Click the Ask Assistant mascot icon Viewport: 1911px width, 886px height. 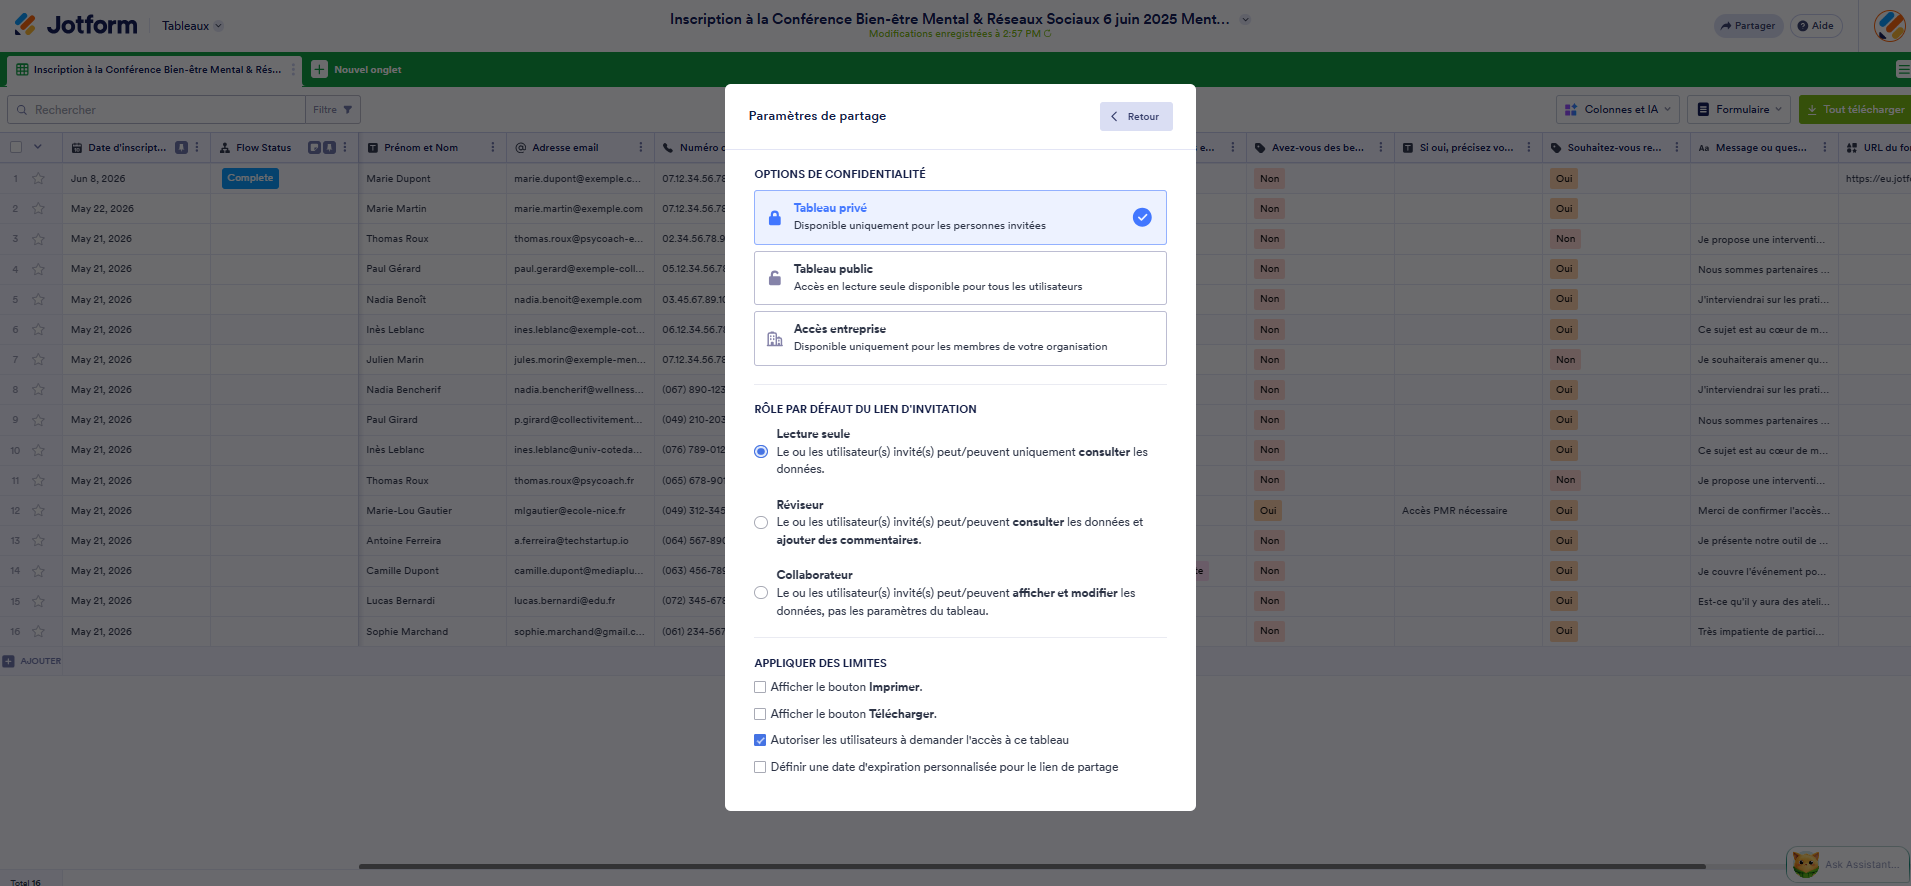[1805, 864]
